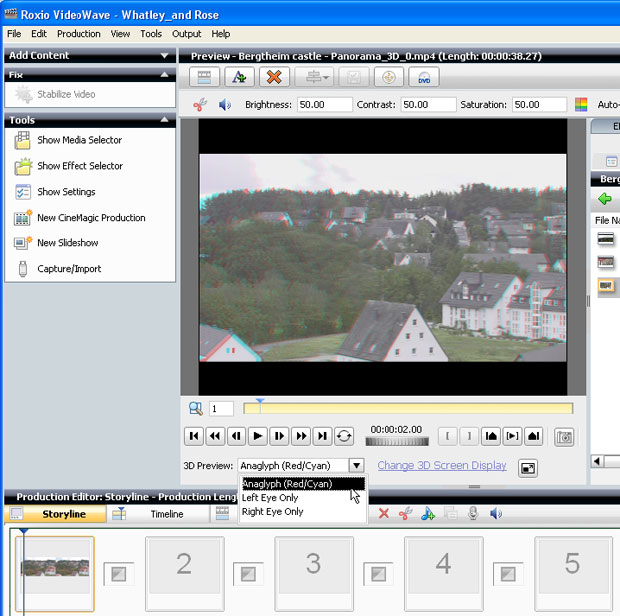Switch to the Timeline tab

click(x=166, y=514)
